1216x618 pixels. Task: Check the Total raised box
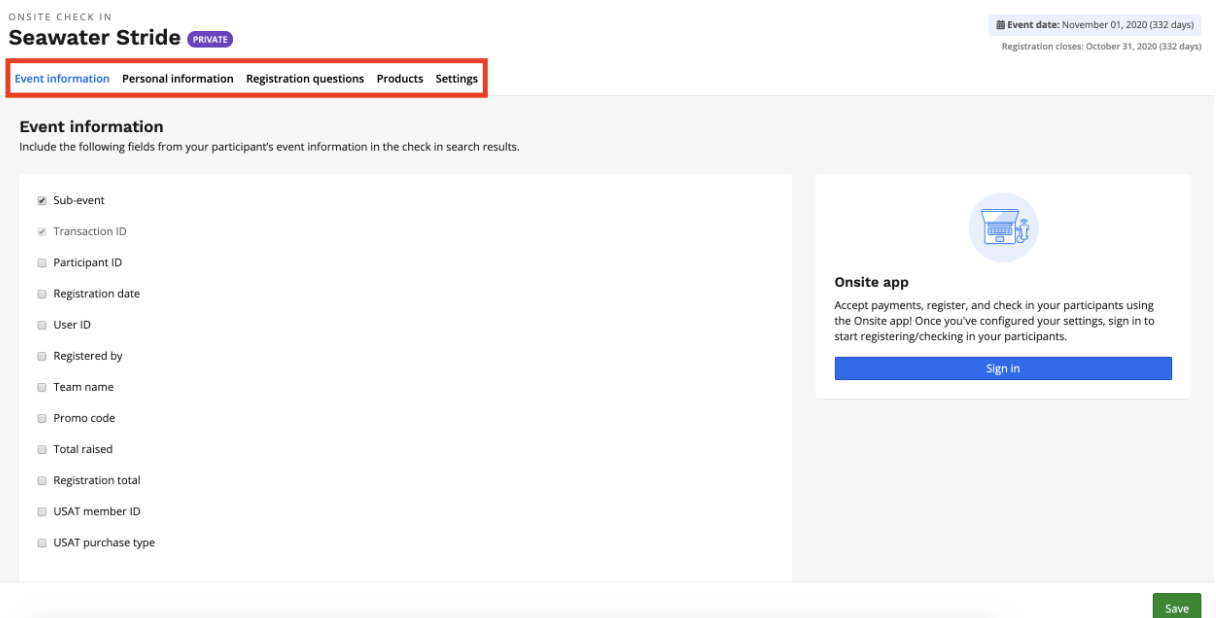tap(42, 449)
